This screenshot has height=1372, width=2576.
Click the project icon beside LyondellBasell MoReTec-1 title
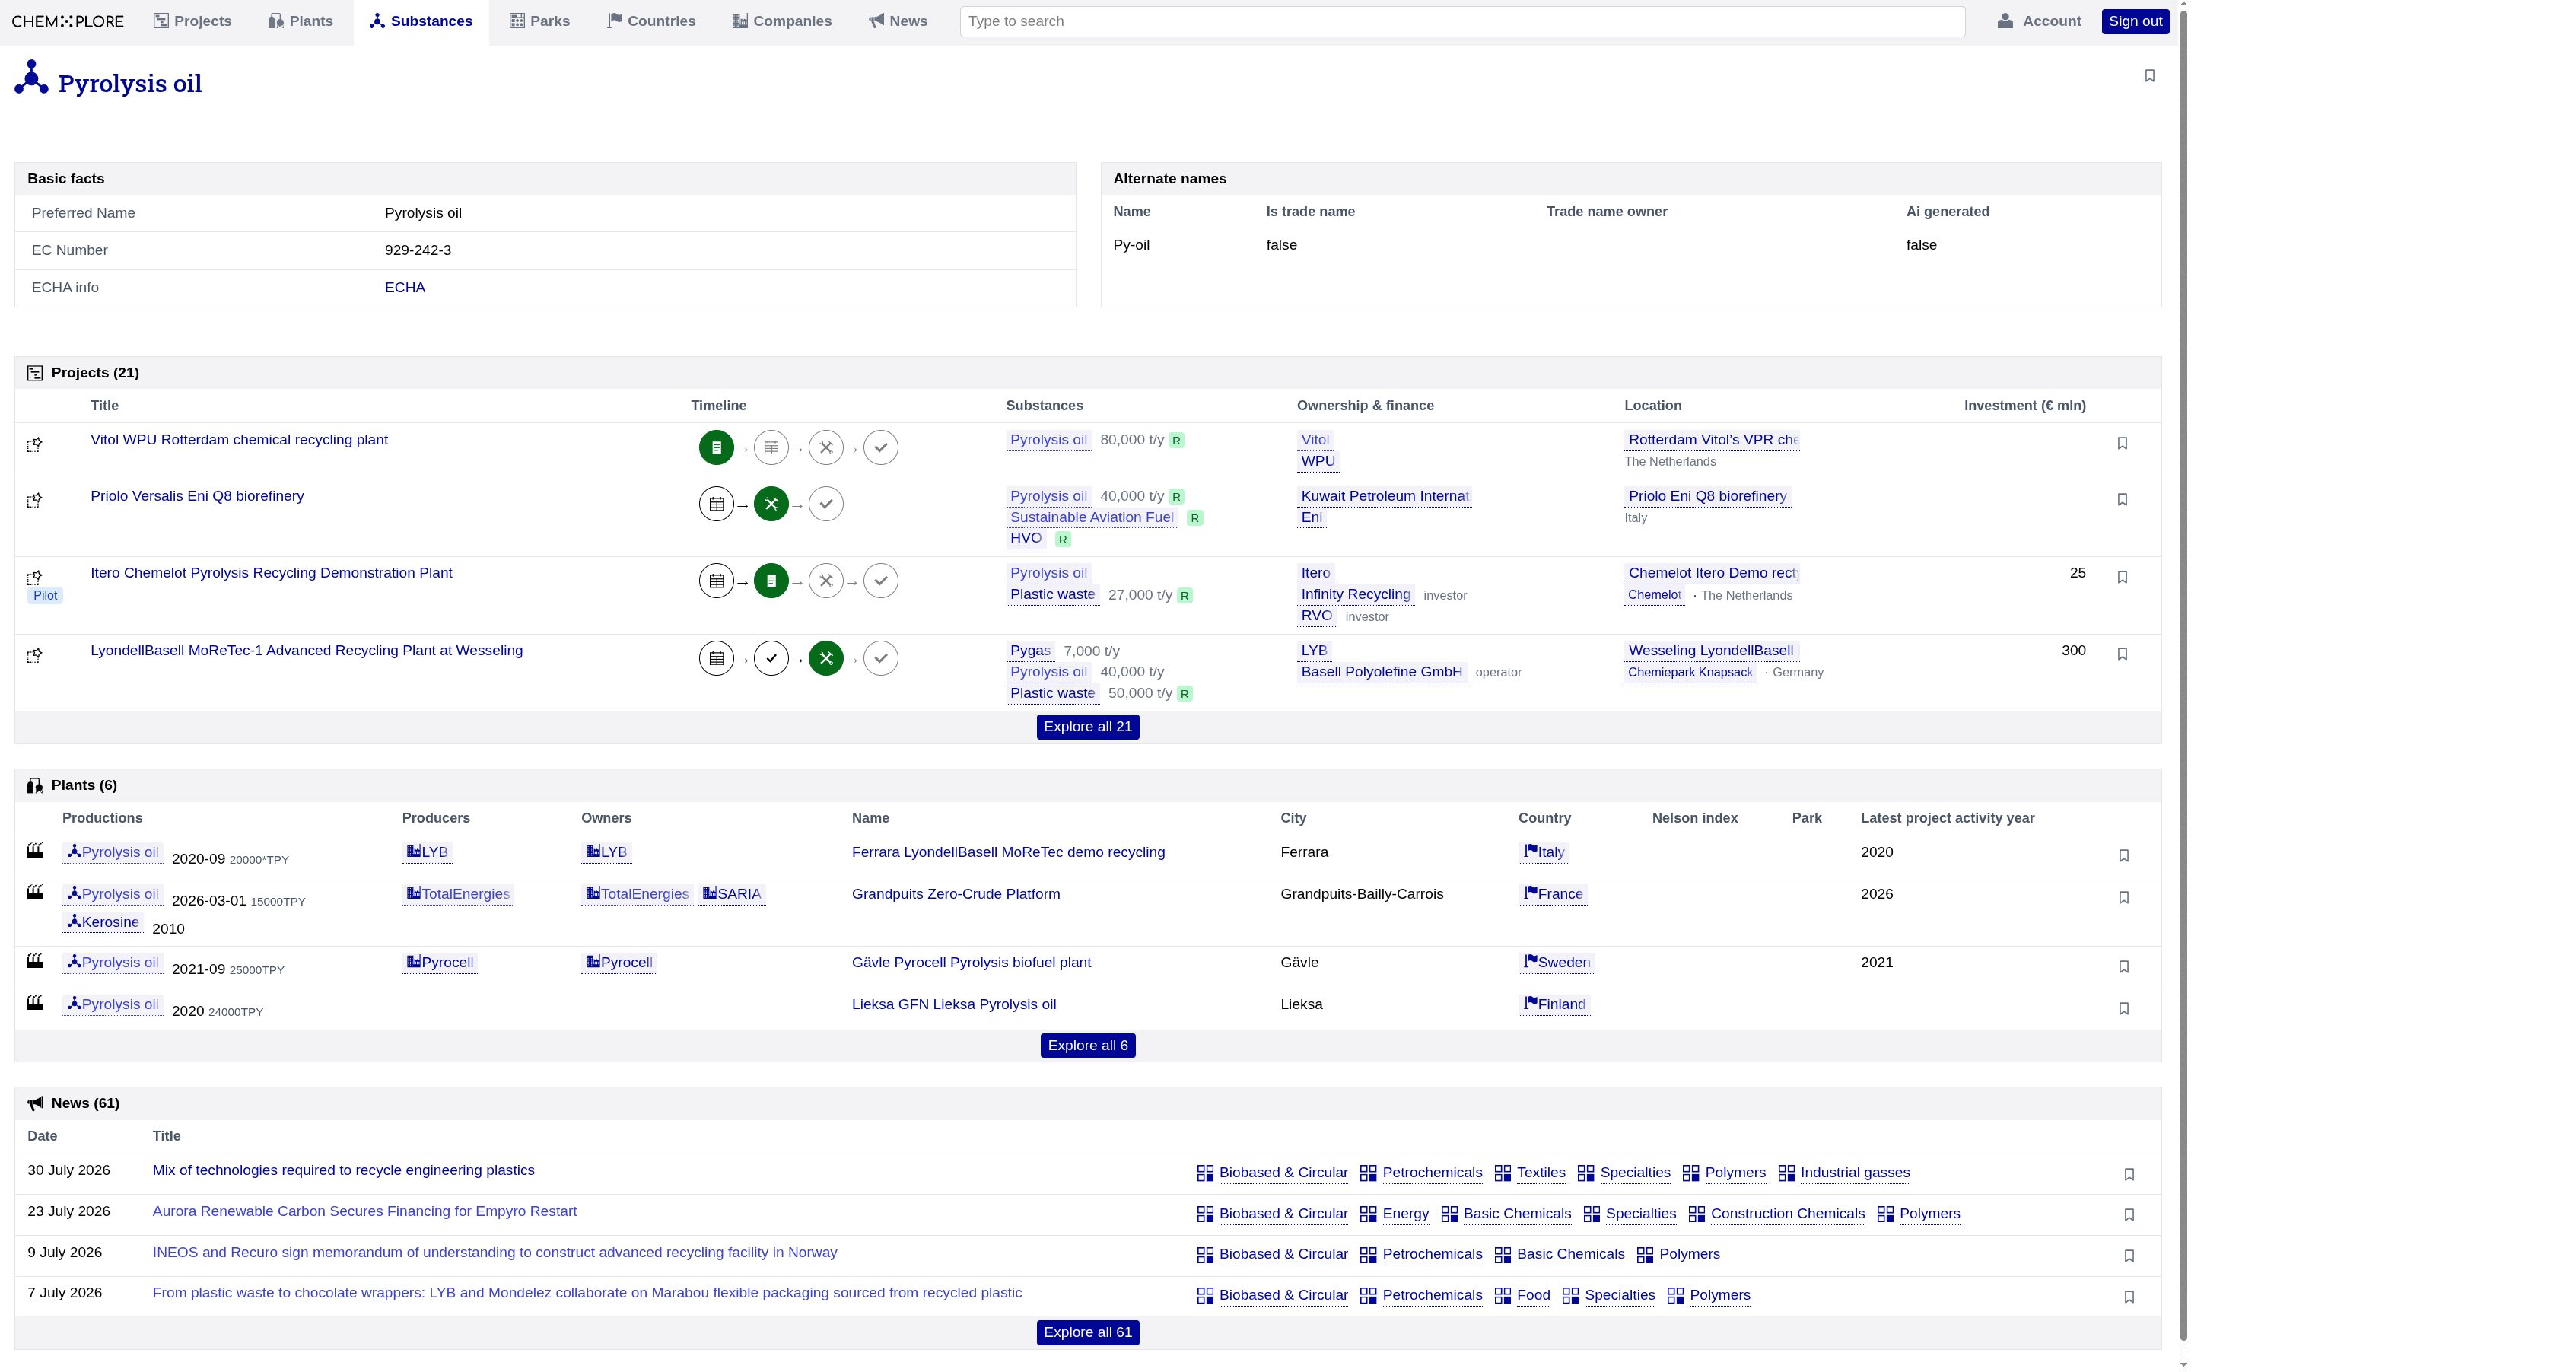[34, 655]
